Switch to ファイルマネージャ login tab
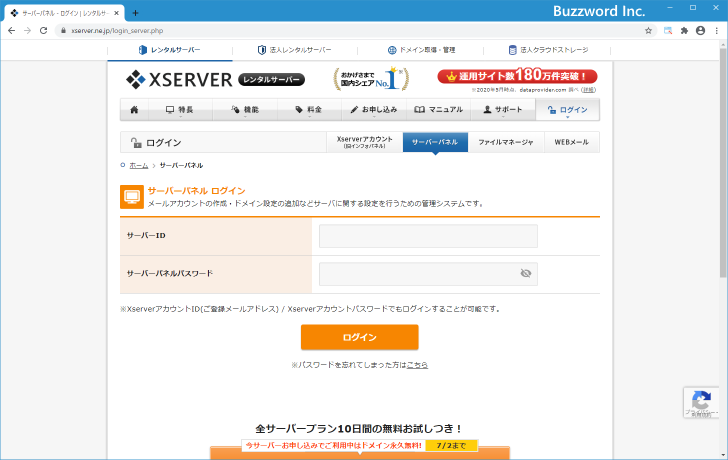This screenshot has height=460, width=728. click(x=506, y=142)
